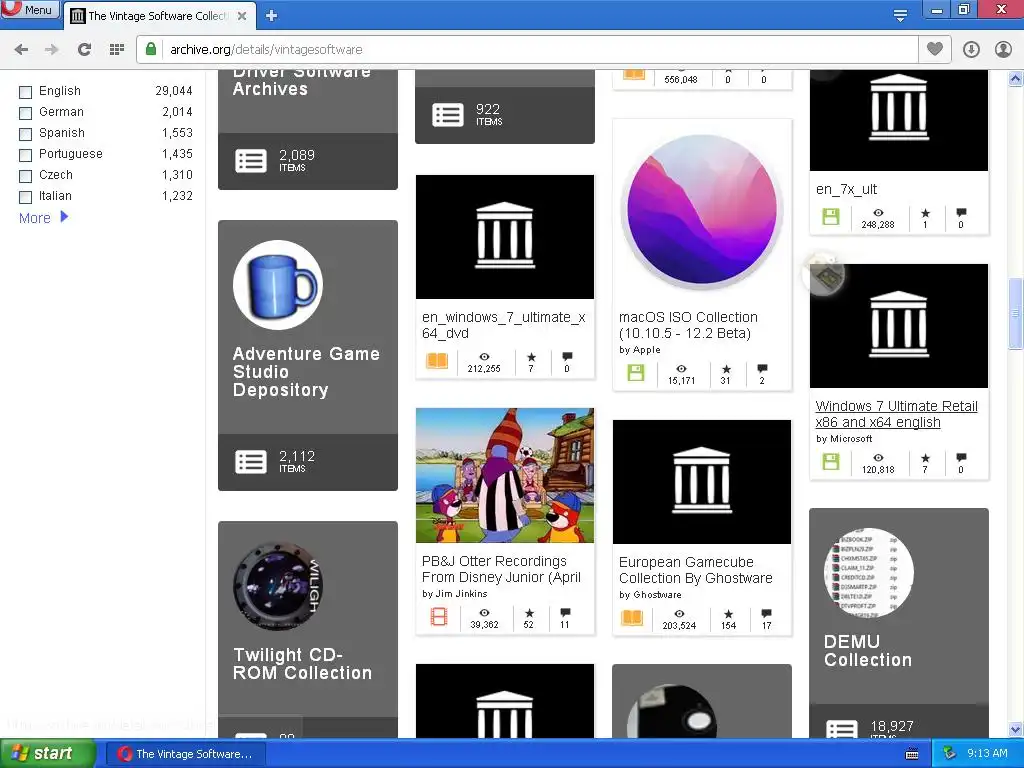This screenshot has width=1024, height=768.
Task: Open the downloads button
Action: [971, 49]
